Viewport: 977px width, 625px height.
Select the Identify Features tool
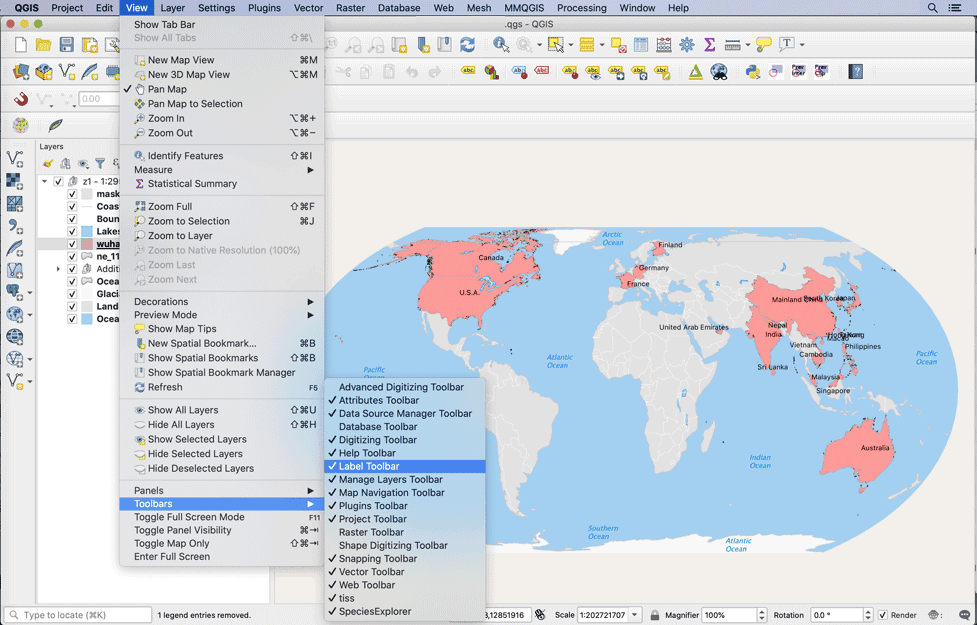click(501, 45)
